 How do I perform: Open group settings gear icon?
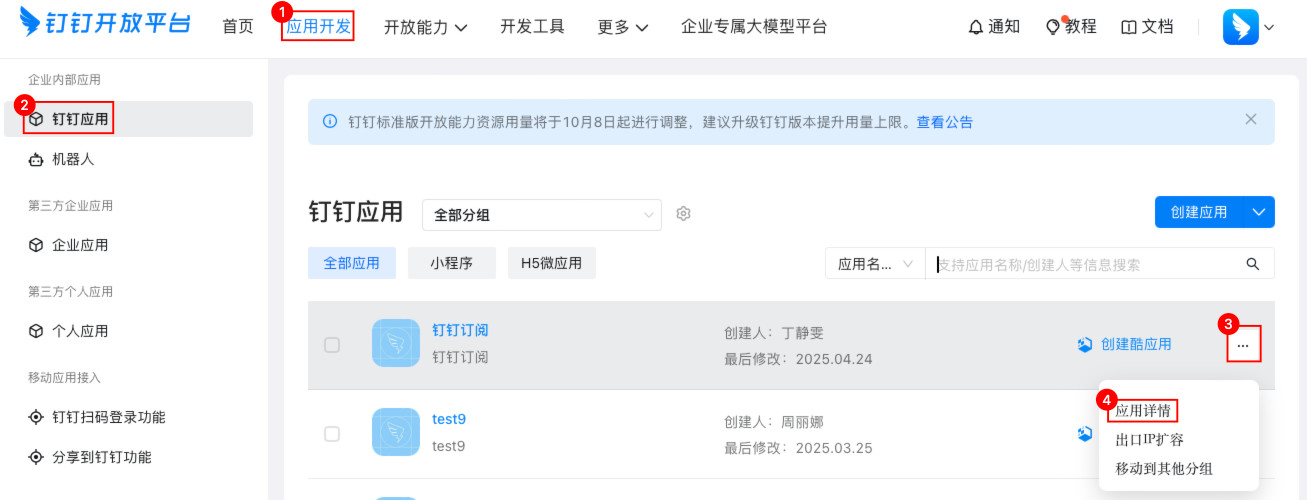[684, 213]
